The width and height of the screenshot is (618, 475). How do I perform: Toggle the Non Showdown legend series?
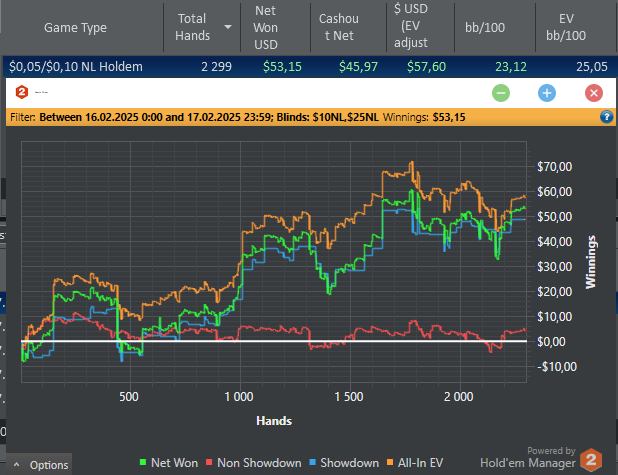254,462
